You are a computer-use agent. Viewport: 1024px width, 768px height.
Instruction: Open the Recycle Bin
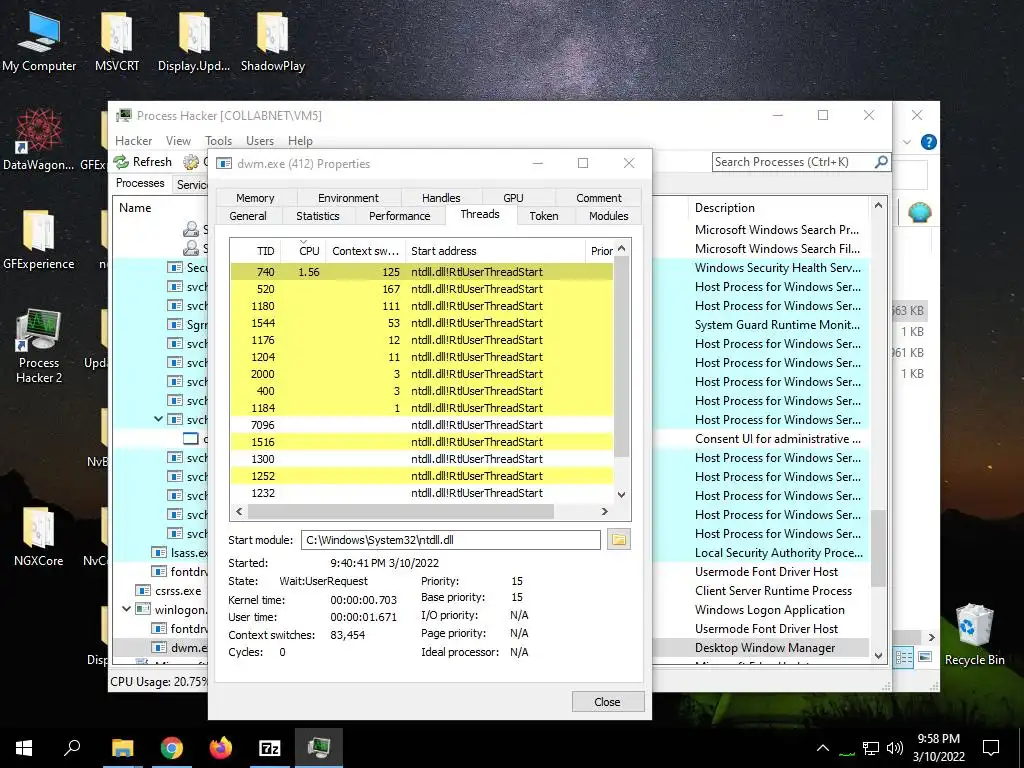(x=974, y=635)
